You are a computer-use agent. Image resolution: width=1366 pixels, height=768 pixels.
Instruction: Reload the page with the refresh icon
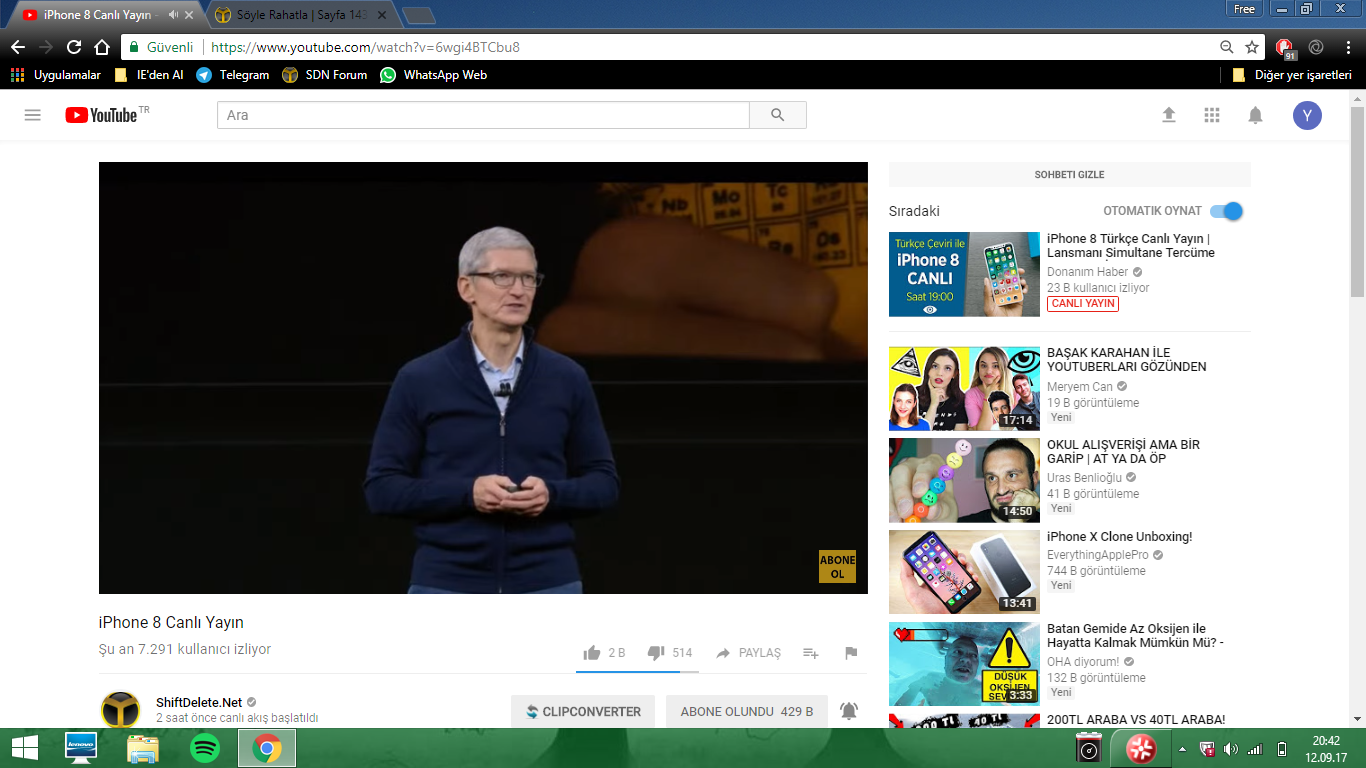coord(74,47)
